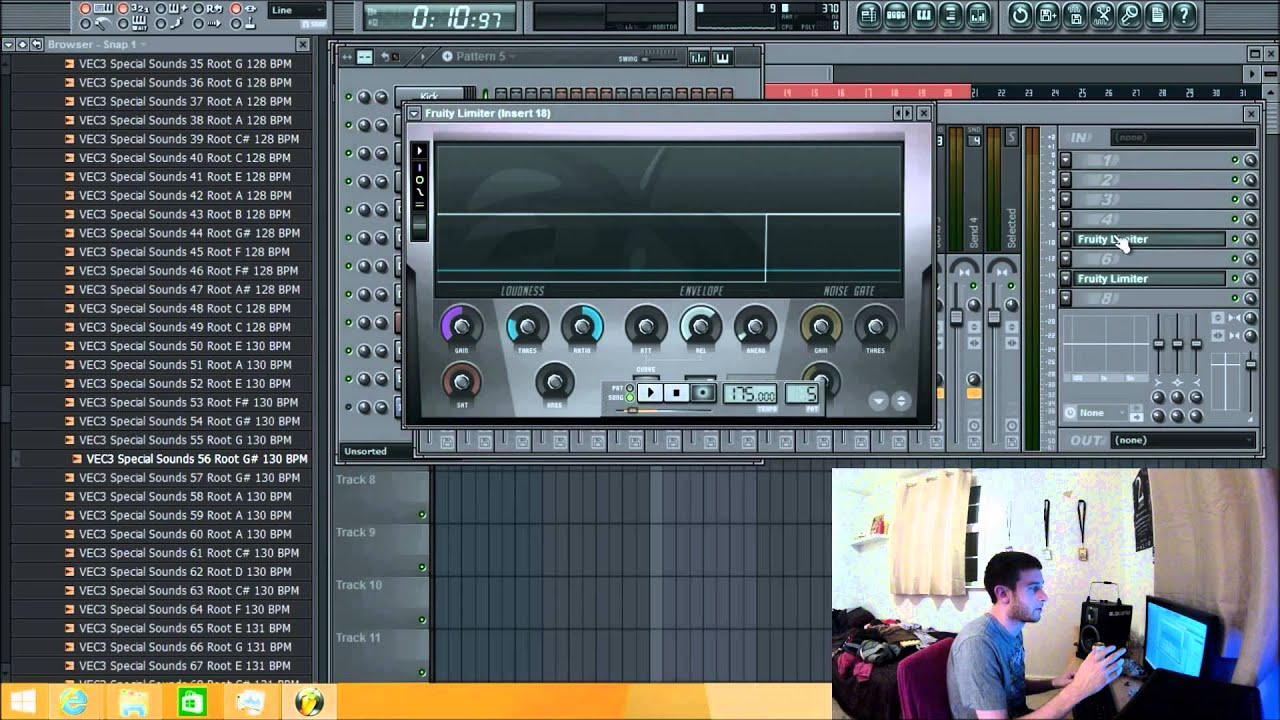Image resolution: width=1280 pixels, height=720 pixels.
Task: Click Stop on the floating transport
Action: (x=676, y=393)
